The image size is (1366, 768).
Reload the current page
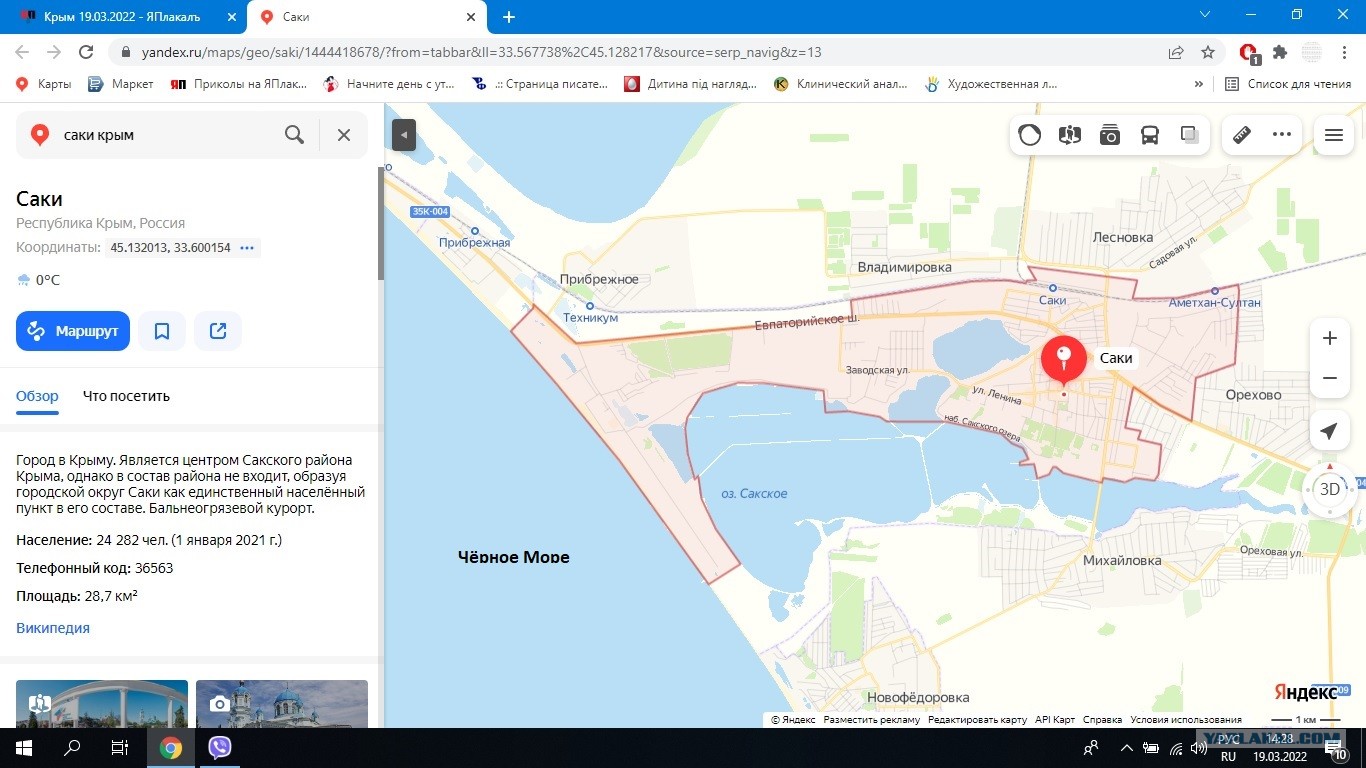pyautogui.click(x=86, y=52)
